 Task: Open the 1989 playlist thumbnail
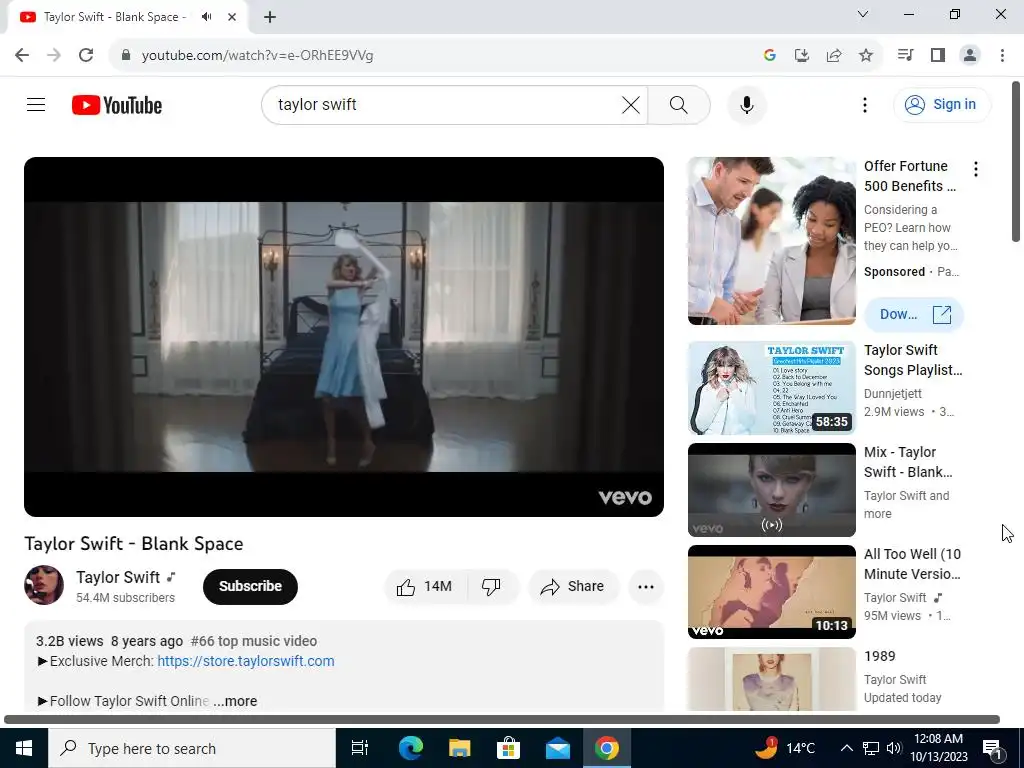click(x=771, y=679)
